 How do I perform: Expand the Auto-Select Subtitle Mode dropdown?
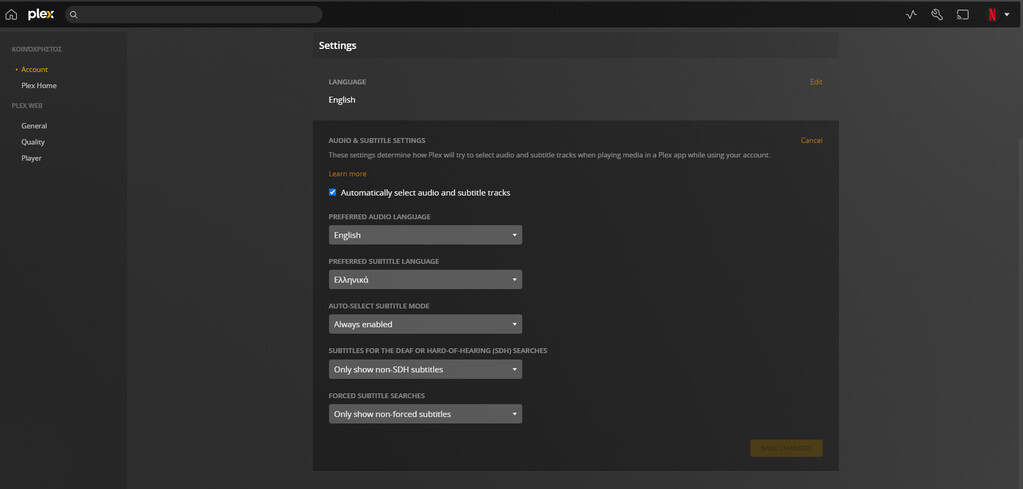click(x=425, y=324)
